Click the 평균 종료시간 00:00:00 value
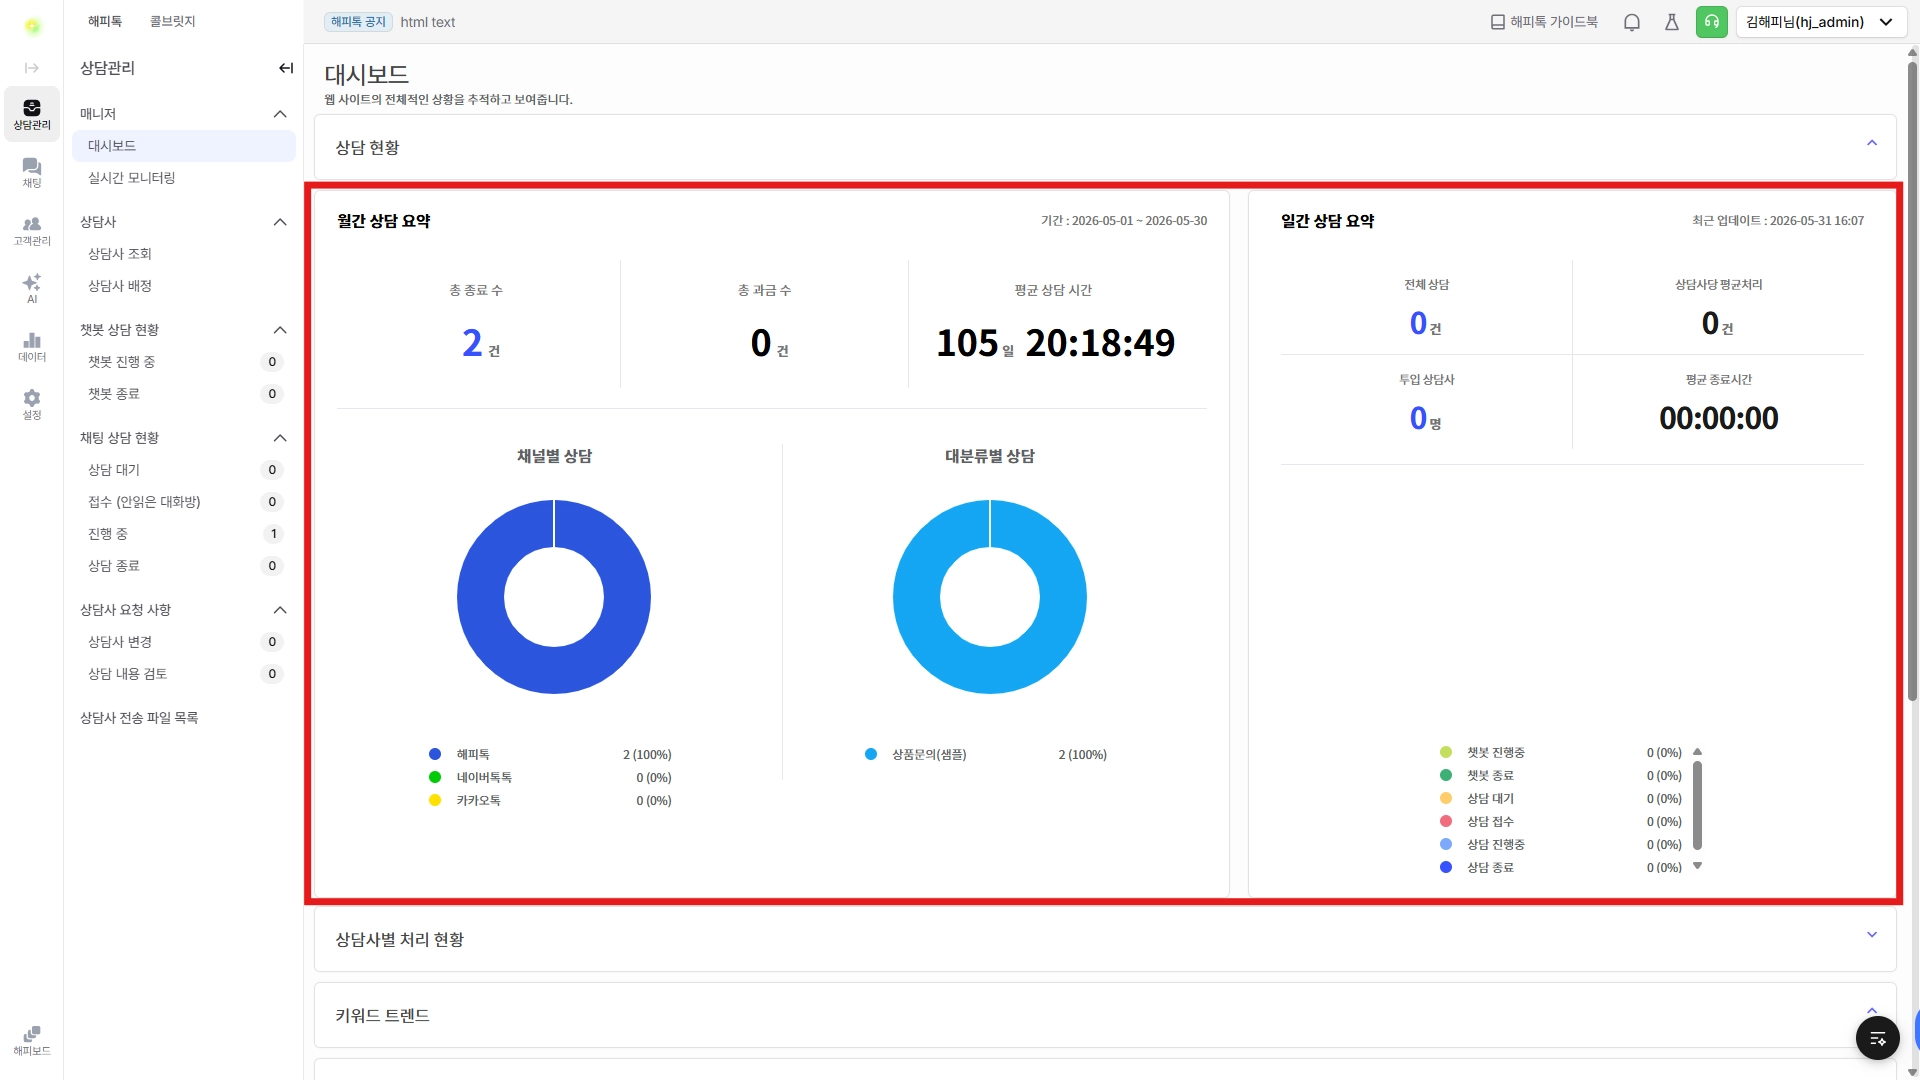Image resolution: width=1920 pixels, height=1080 pixels. 1718,418
